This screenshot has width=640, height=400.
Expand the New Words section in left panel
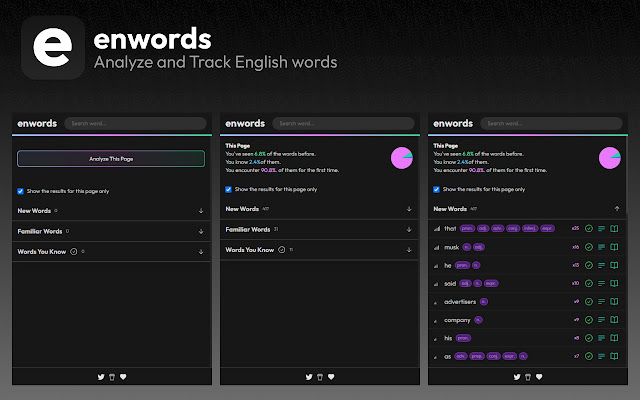click(201, 211)
